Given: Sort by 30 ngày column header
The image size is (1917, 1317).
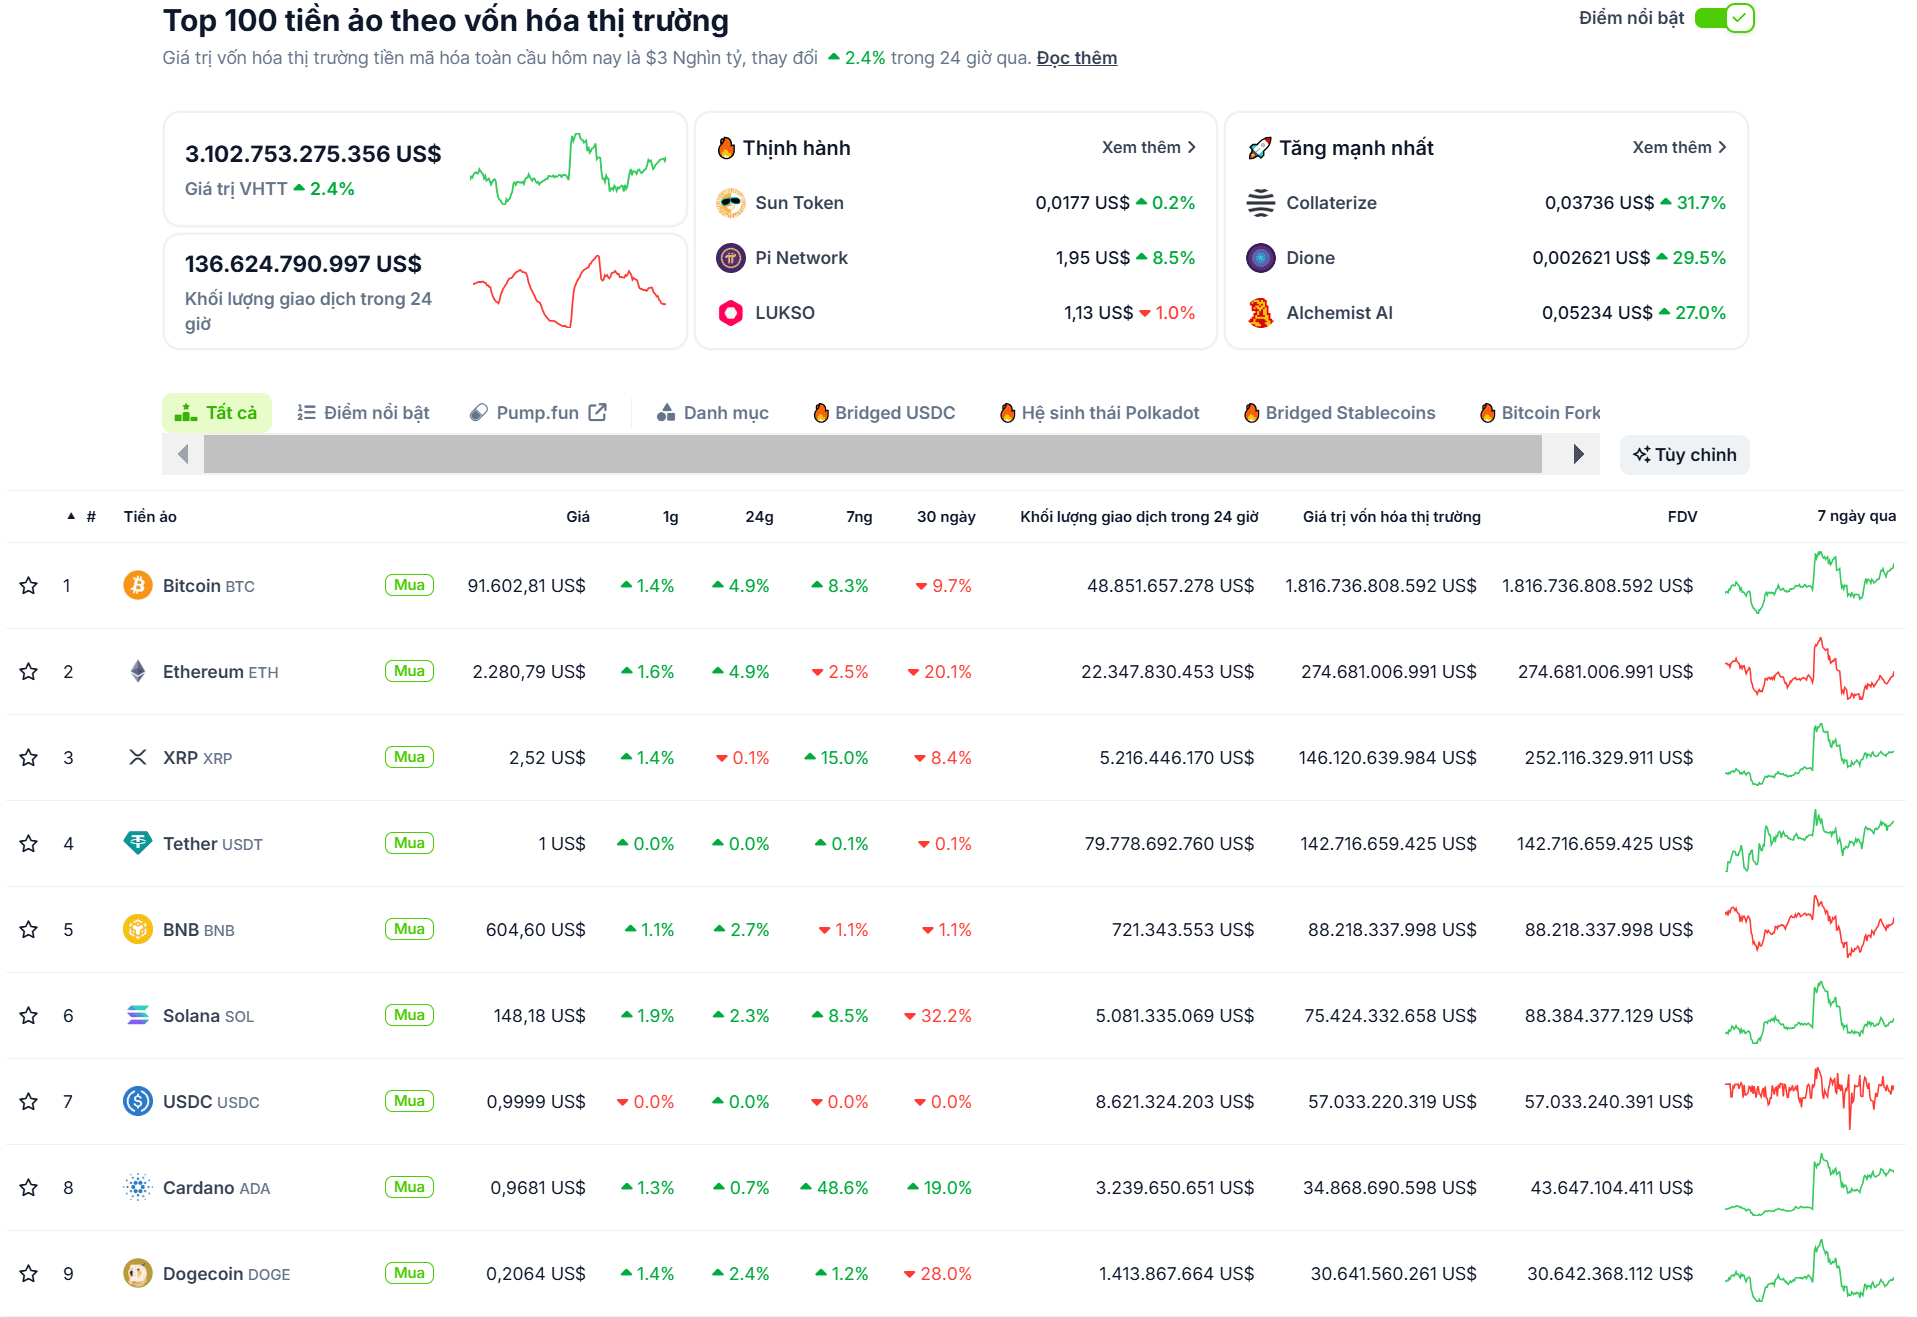Looking at the screenshot, I should [946, 516].
